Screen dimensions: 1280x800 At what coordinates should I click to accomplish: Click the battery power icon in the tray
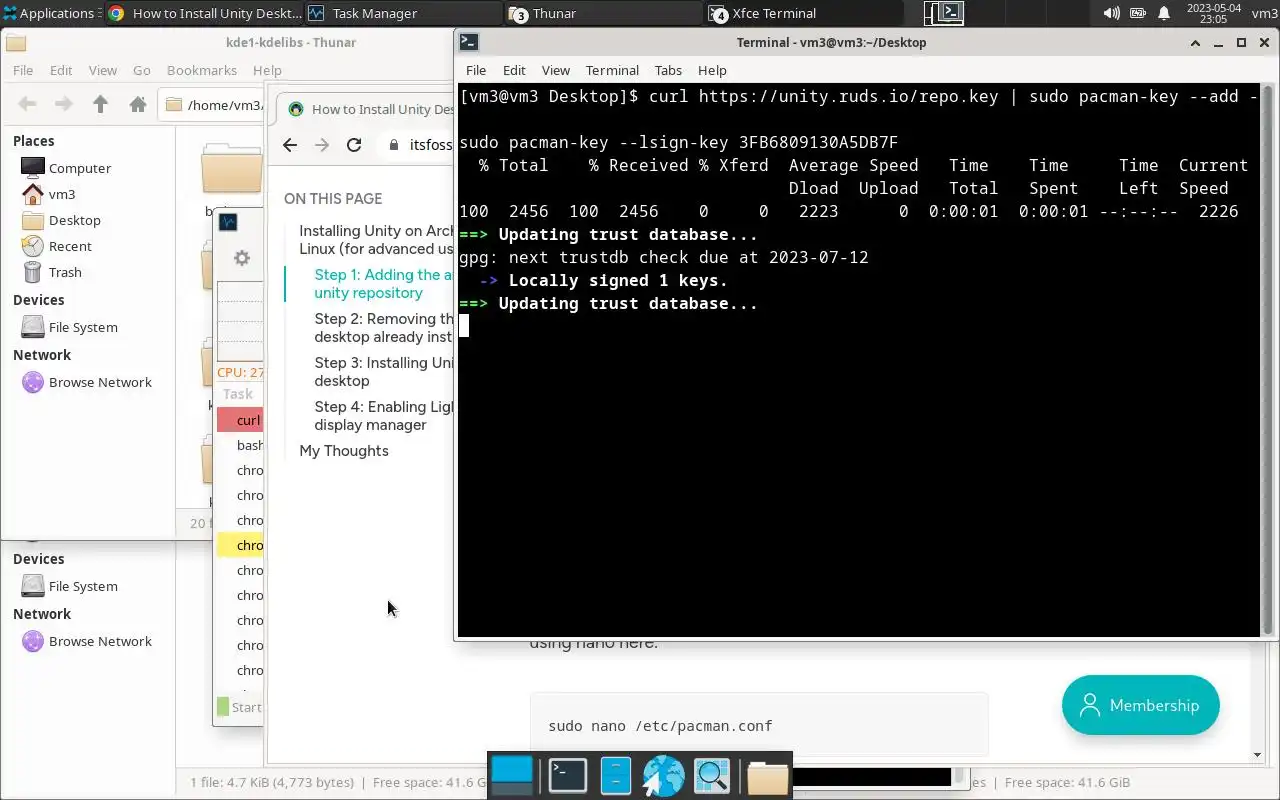[x=1138, y=13]
